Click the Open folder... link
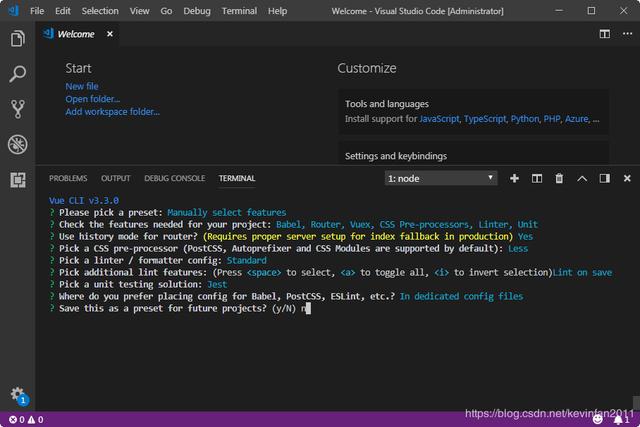The width and height of the screenshot is (640, 427). (x=93, y=99)
